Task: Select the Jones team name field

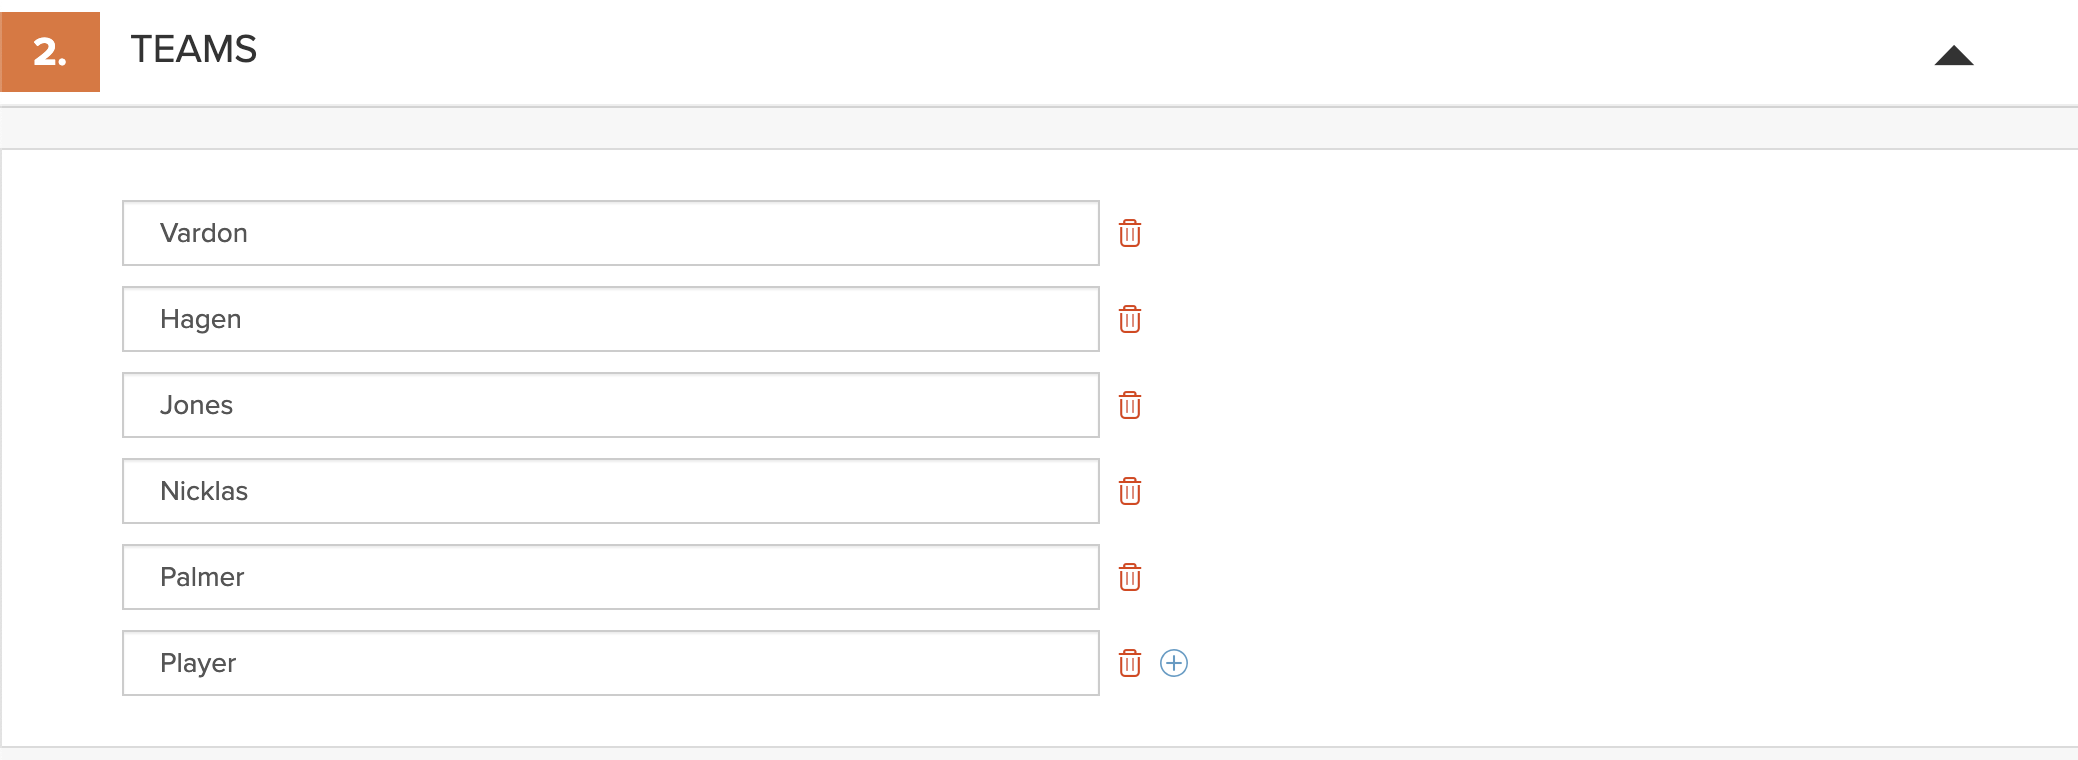Action: (611, 405)
